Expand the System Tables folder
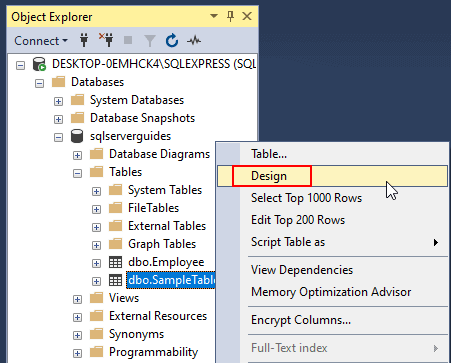Screen dimensions: 451x363 point(96,191)
